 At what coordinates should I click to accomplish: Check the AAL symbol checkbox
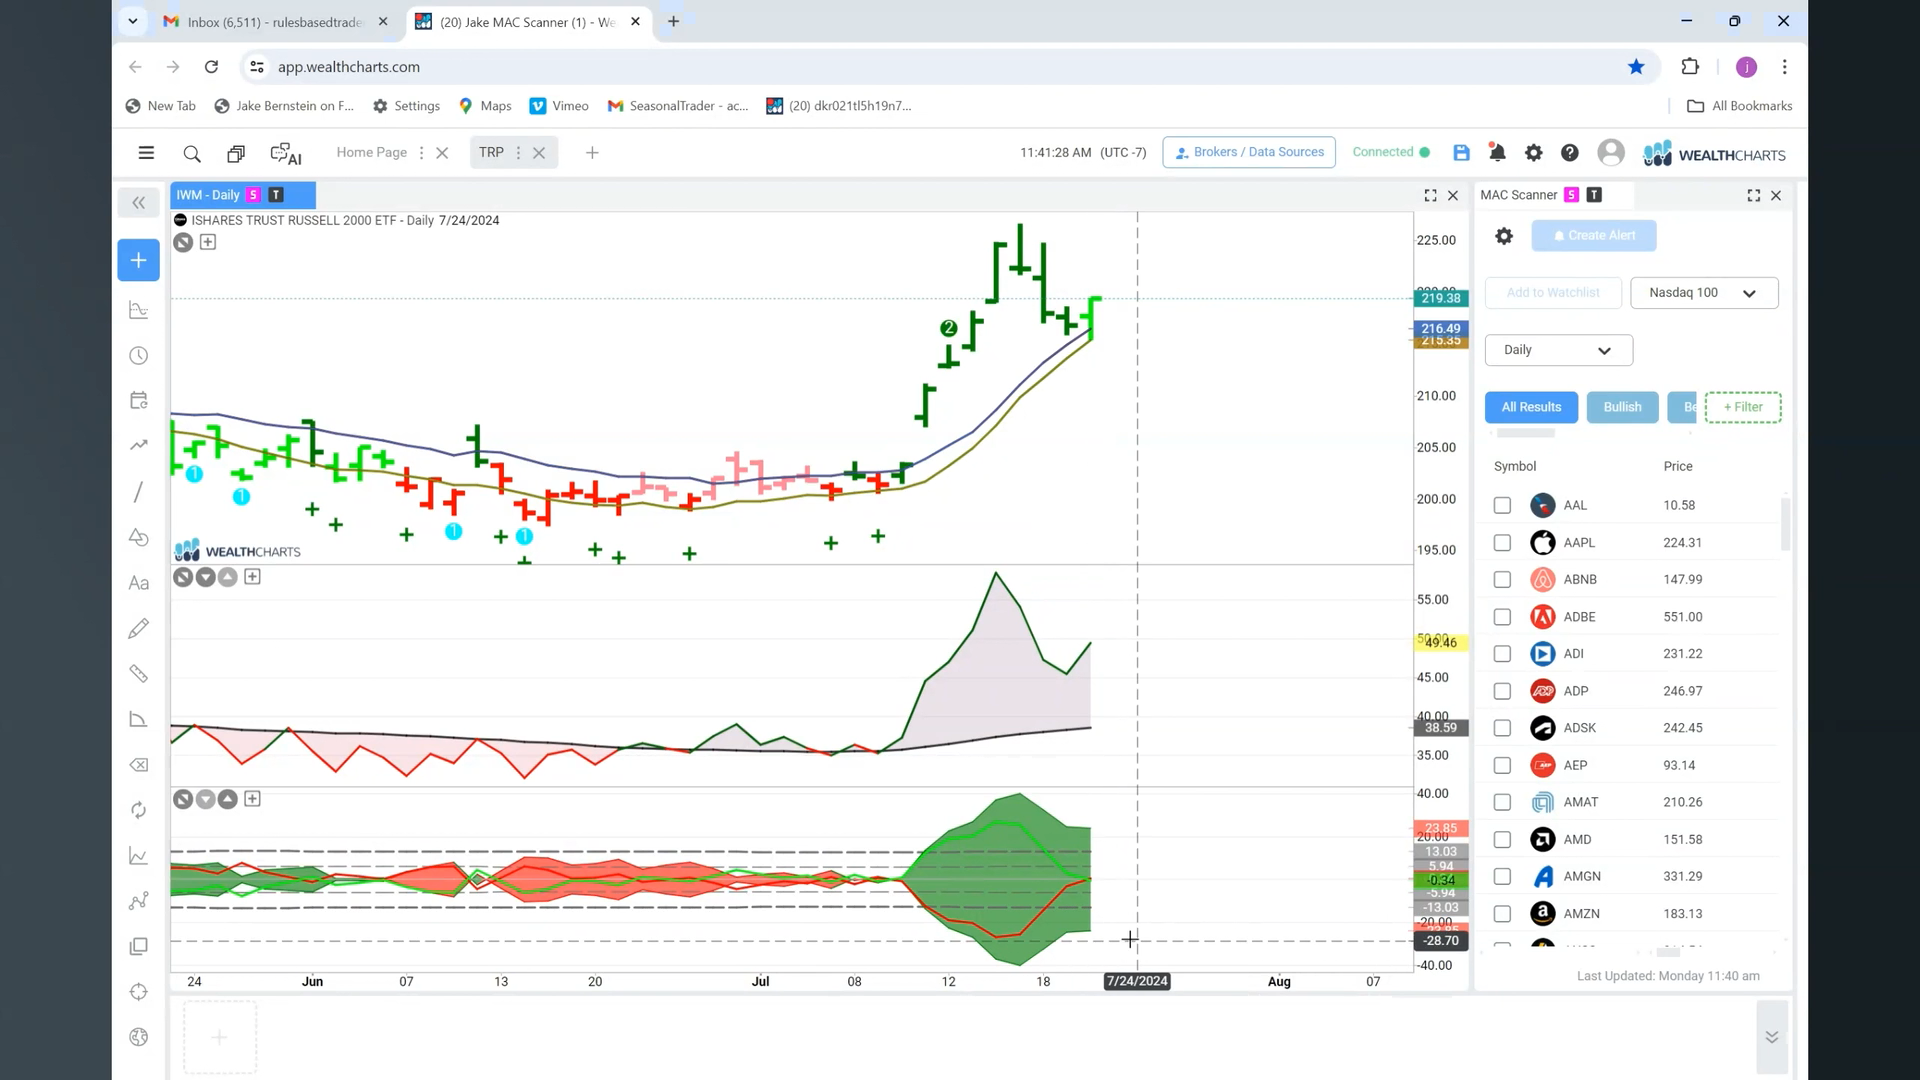point(1502,506)
